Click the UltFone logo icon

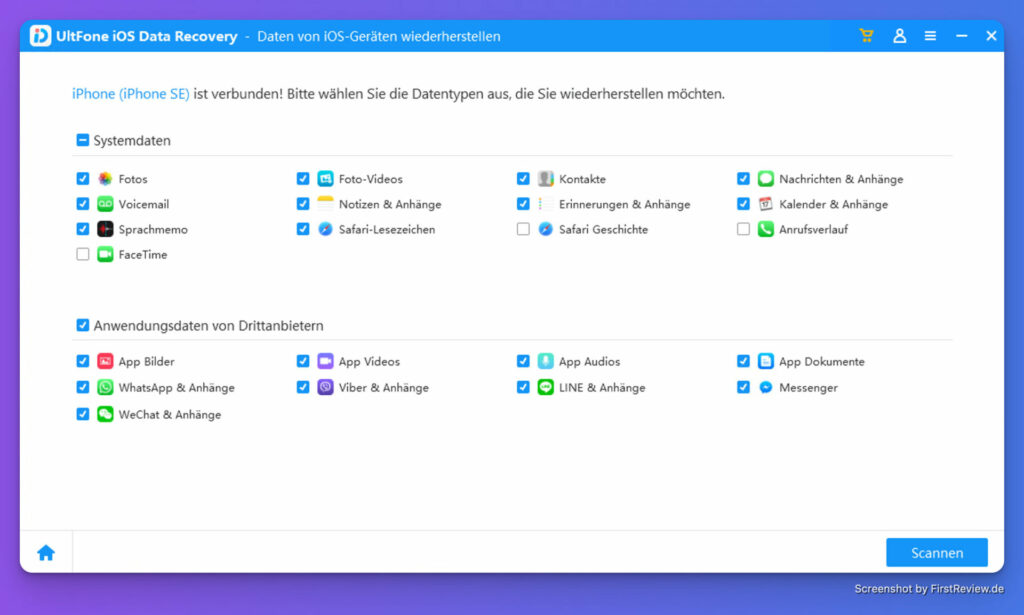pyautogui.click(x=40, y=36)
